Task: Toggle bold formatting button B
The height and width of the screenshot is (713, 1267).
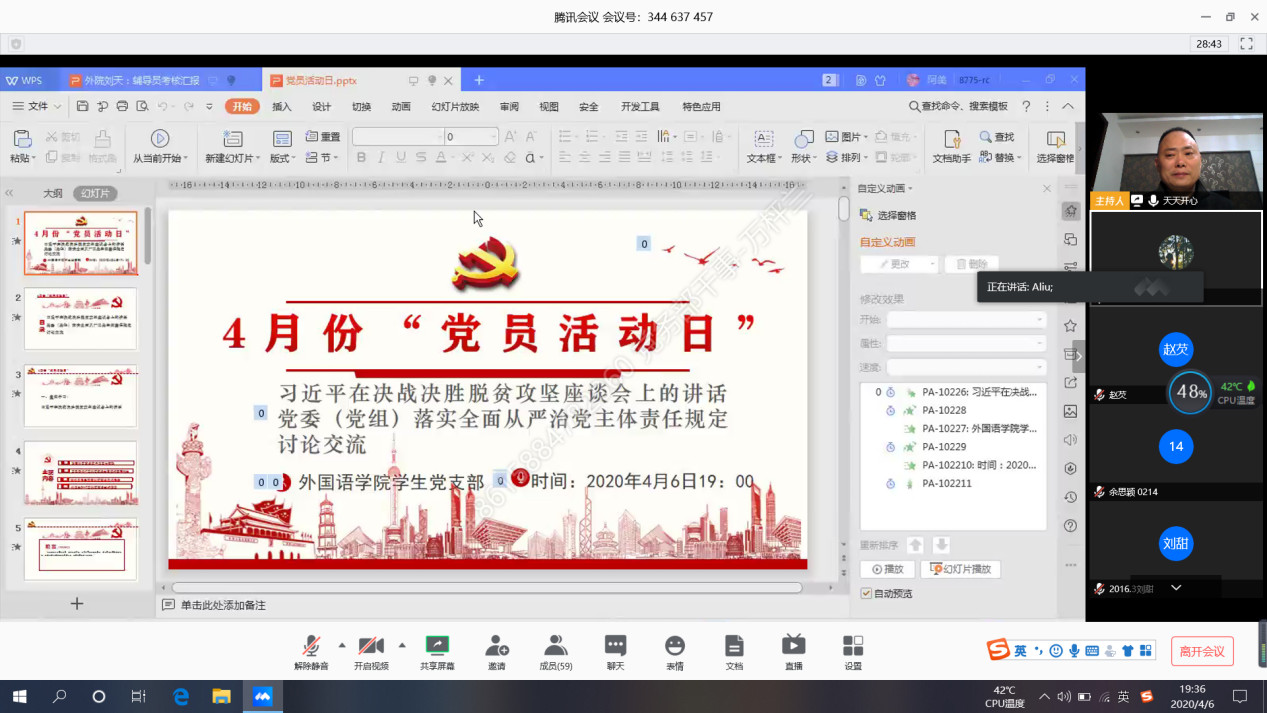Action: tap(361, 157)
